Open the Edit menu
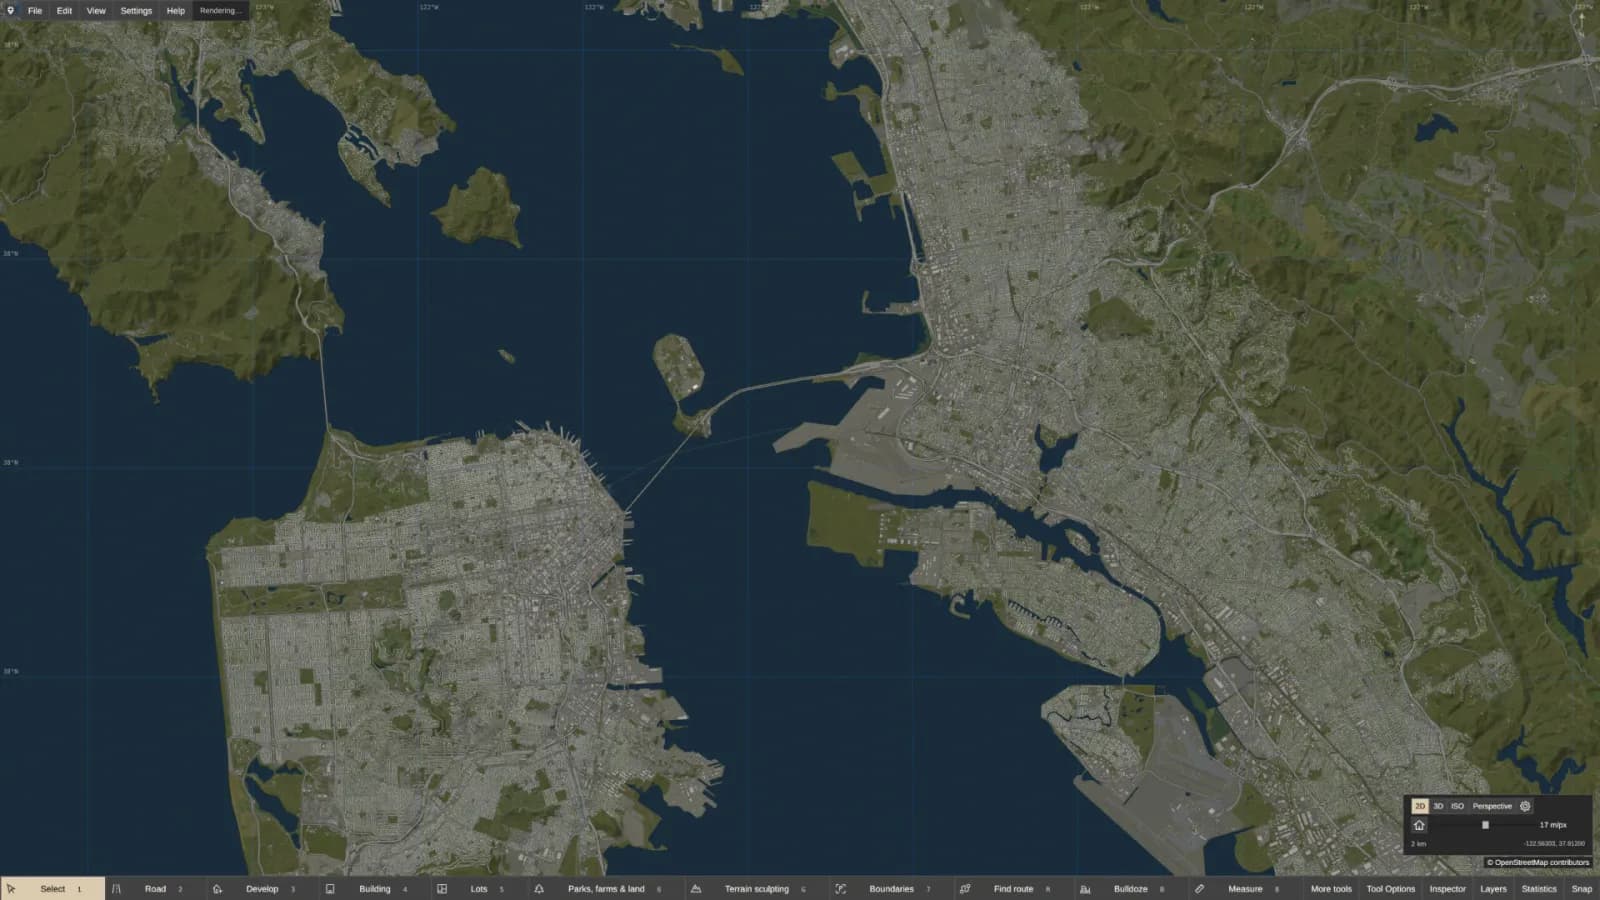This screenshot has height=900, width=1600. tap(64, 11)
